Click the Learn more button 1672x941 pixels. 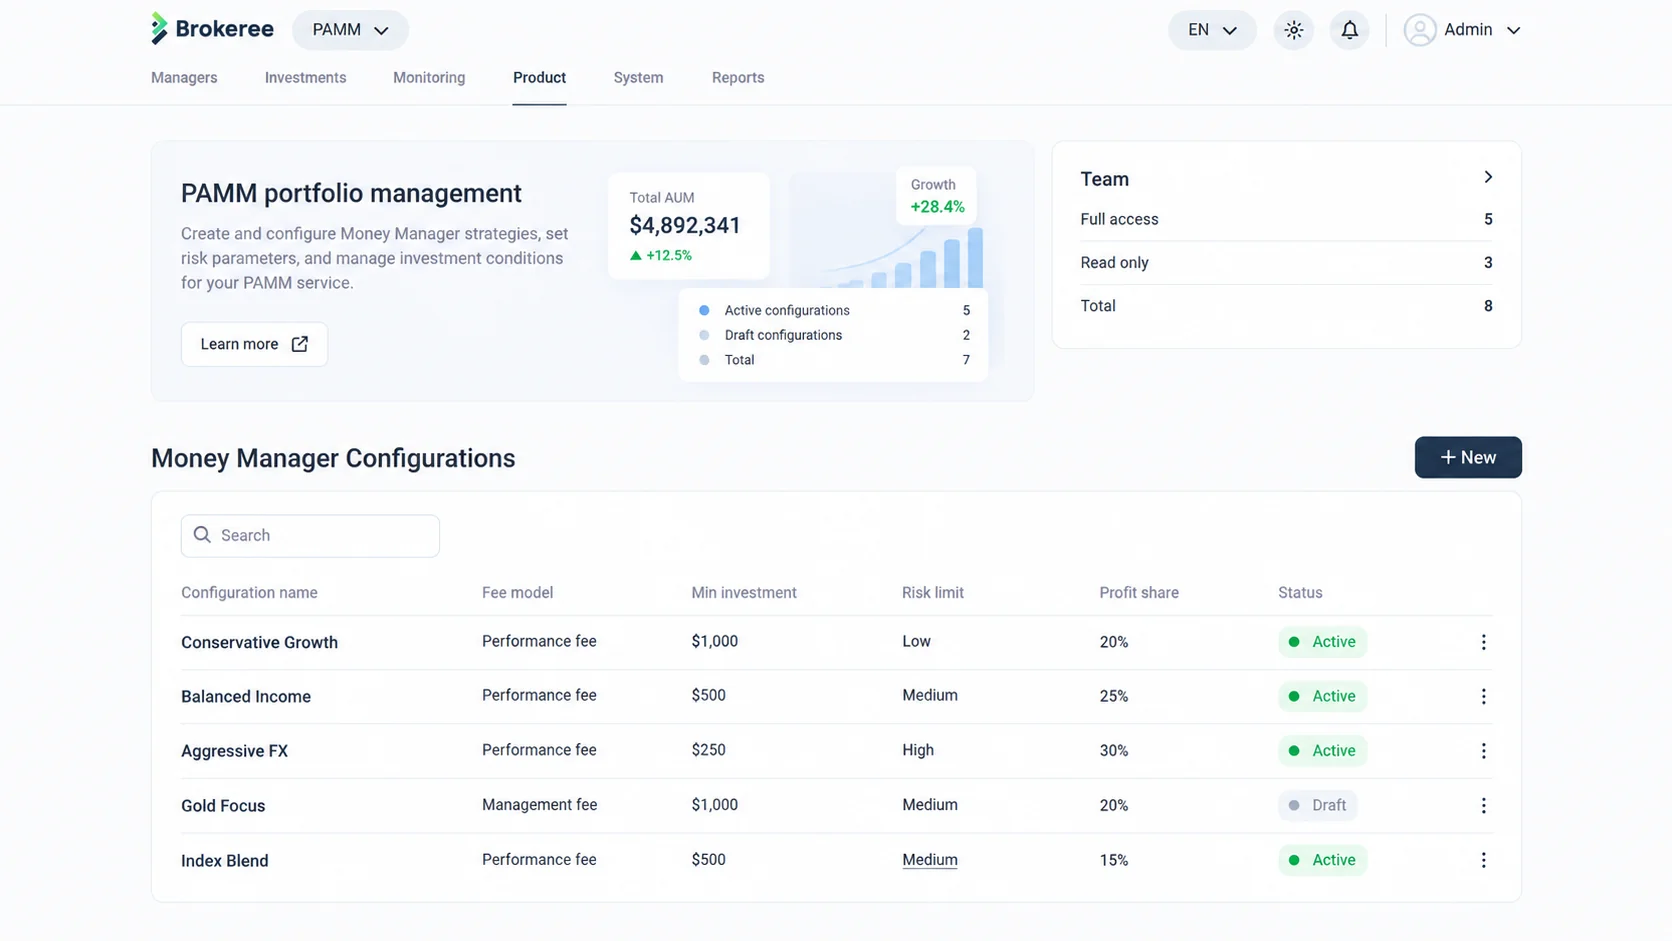(254, 344)
